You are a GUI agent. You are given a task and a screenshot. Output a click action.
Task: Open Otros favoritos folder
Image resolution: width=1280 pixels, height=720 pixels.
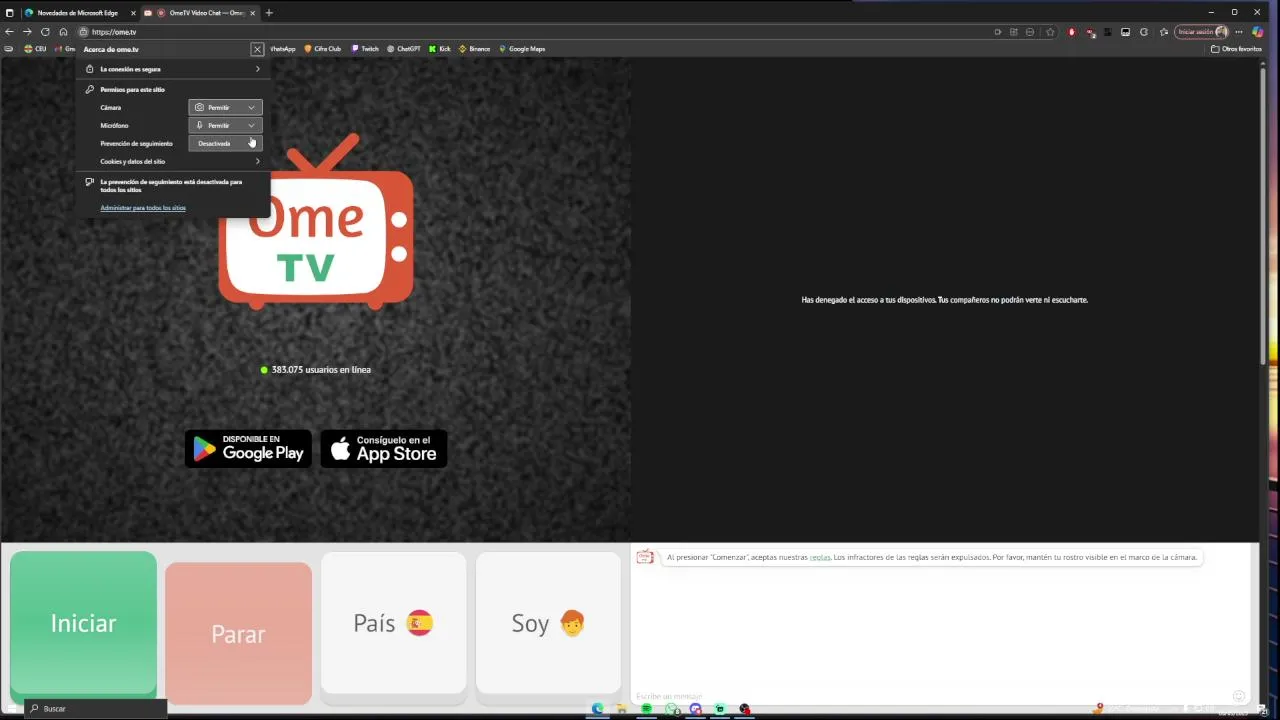tap(1236, 49)
